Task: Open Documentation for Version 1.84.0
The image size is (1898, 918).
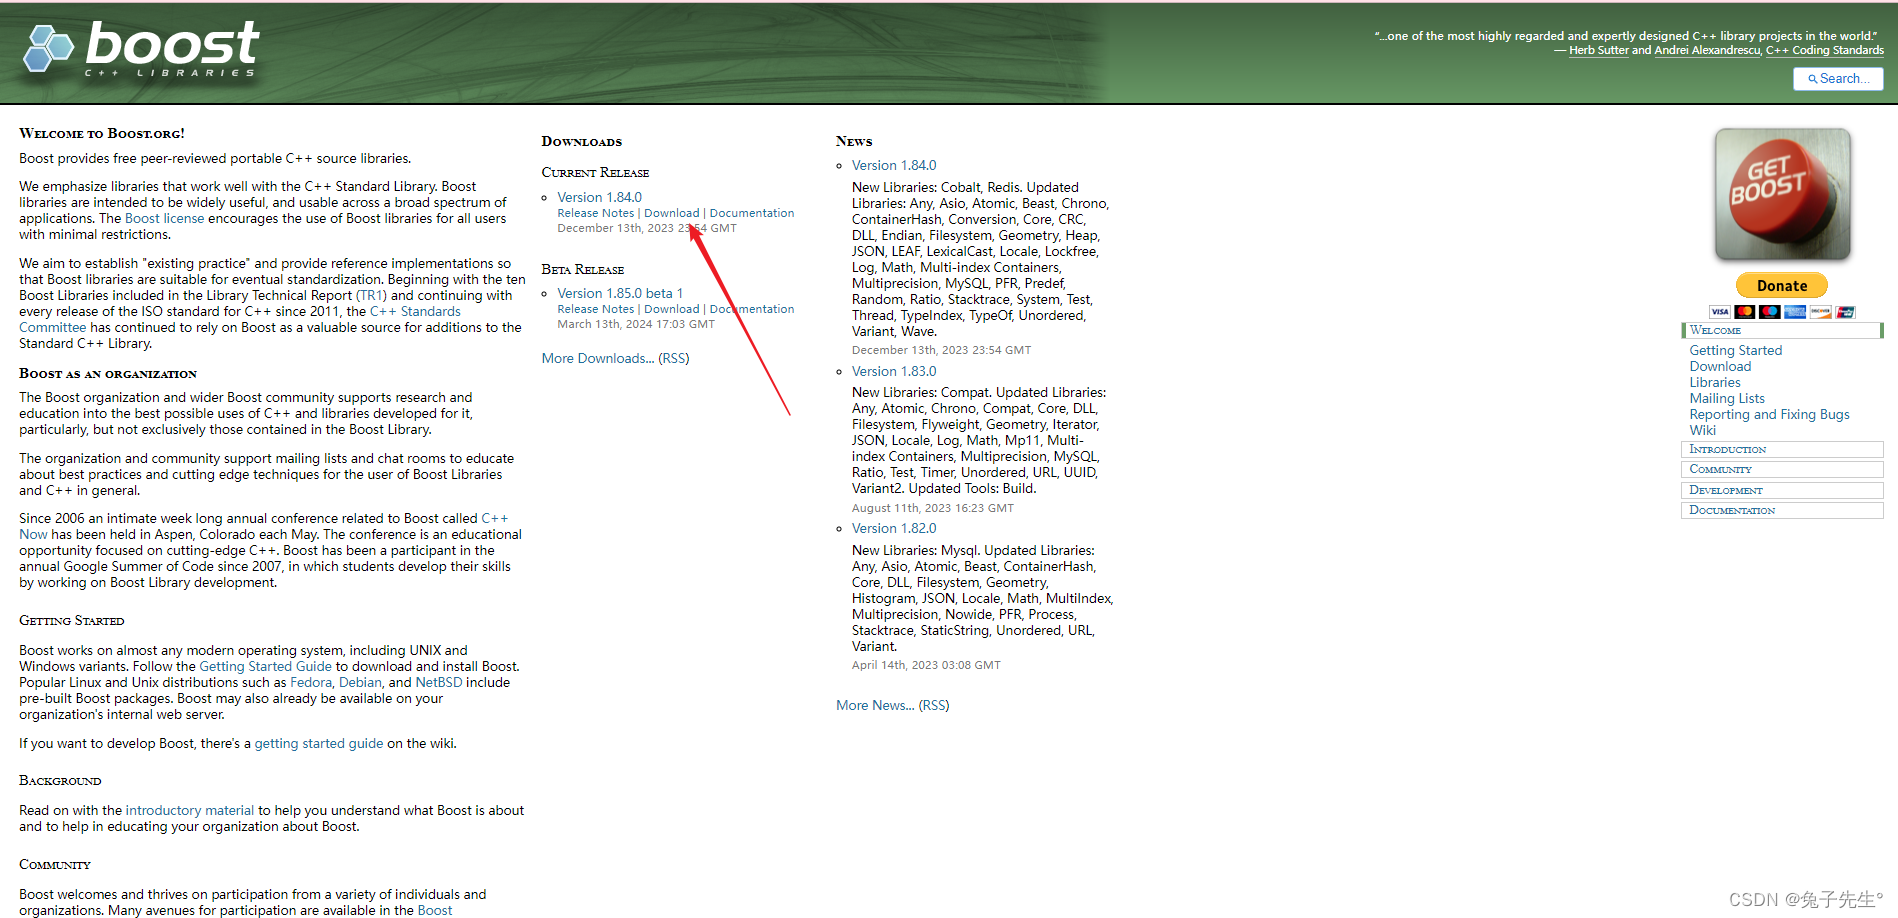Action: click(x=751, y=213)
